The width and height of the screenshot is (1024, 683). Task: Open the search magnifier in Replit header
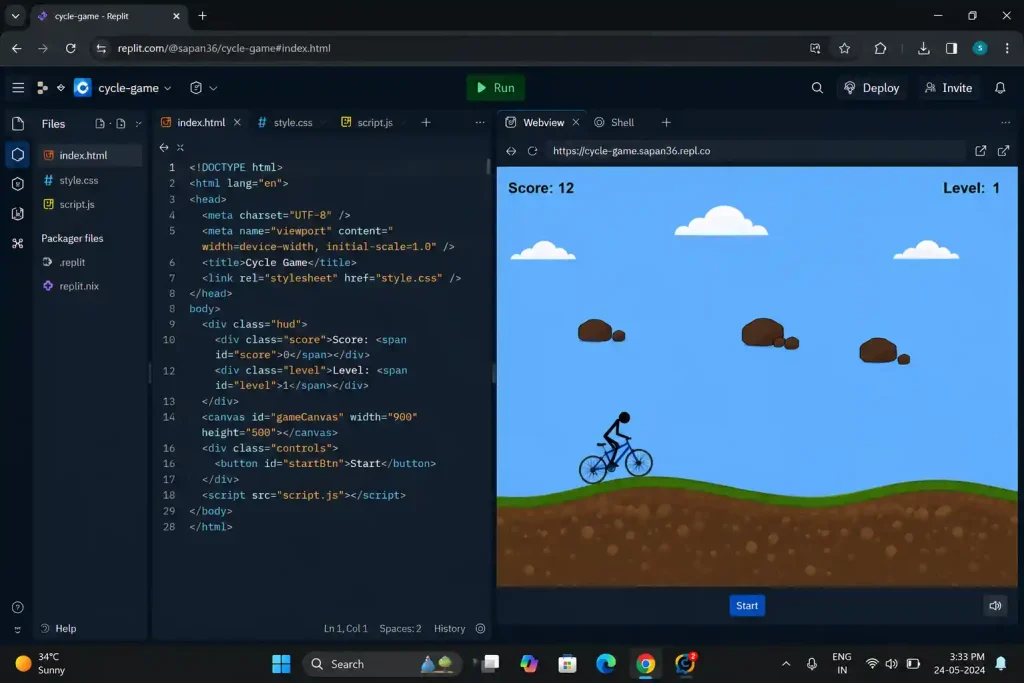(817, 87)
